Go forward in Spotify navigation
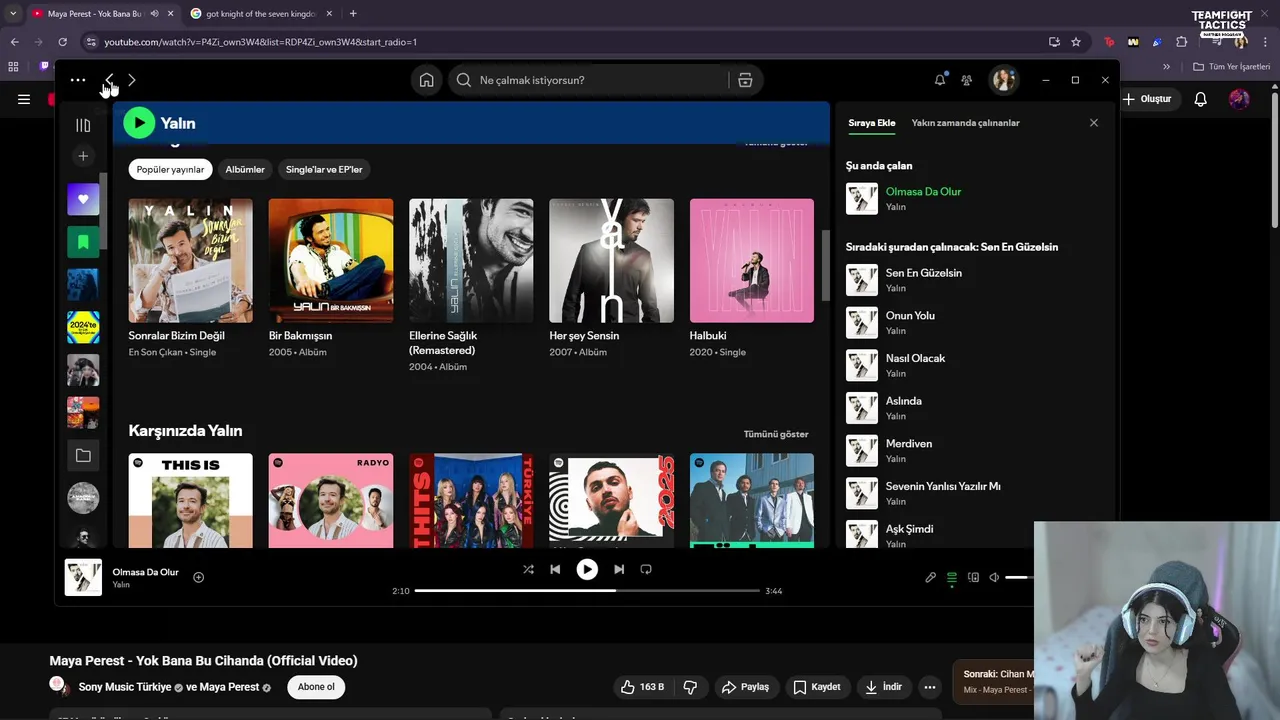The width and height of the screenshot is (1280, 720). point(131,80)
